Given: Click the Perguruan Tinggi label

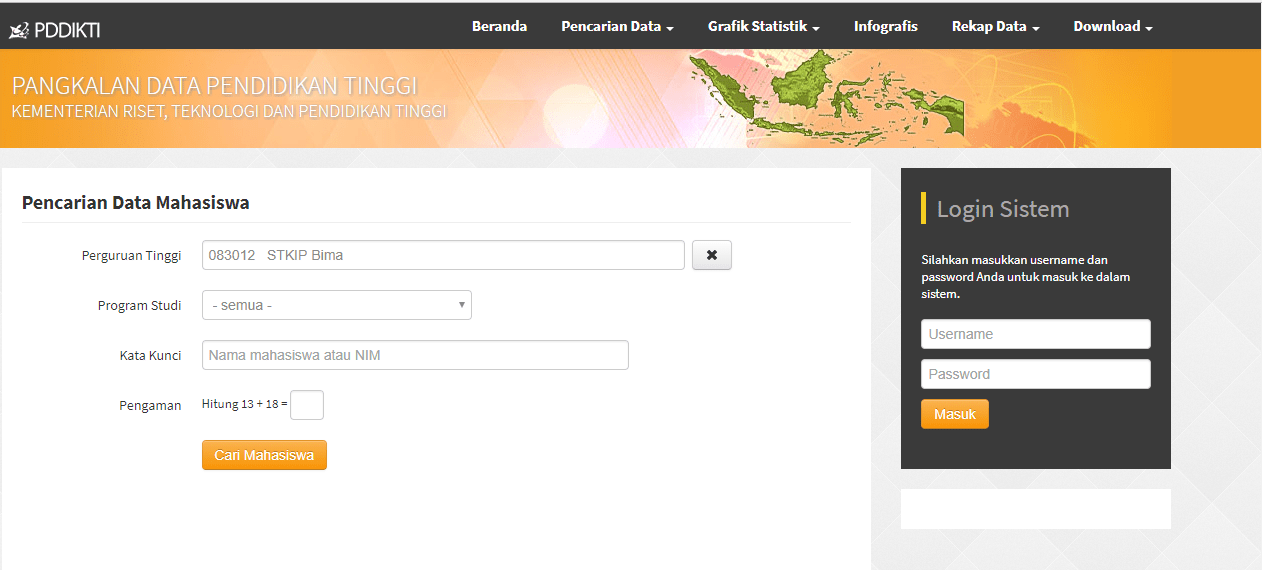Looking at the screenshot, I should point(132,255).
